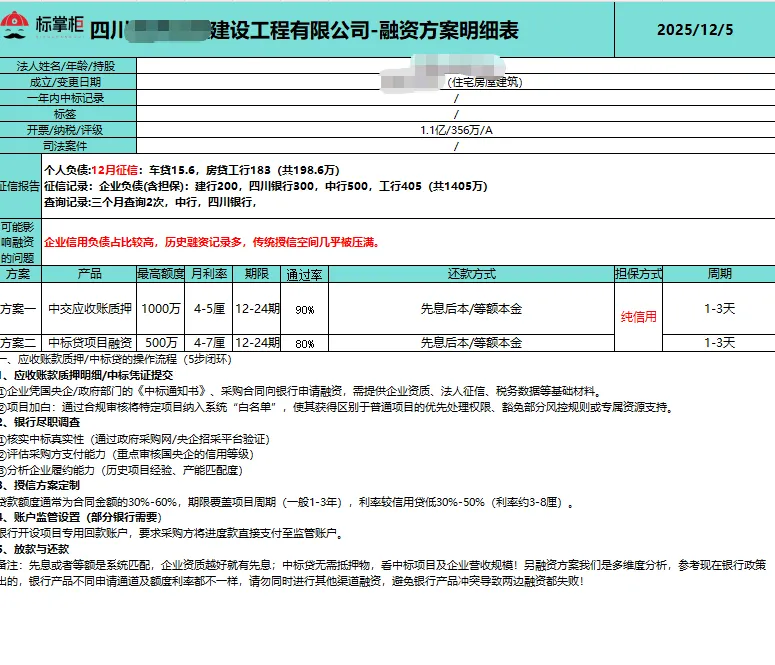
Task: Click 方案二 repayment cell 先息后本/等额本金
Action: (472, 343)
